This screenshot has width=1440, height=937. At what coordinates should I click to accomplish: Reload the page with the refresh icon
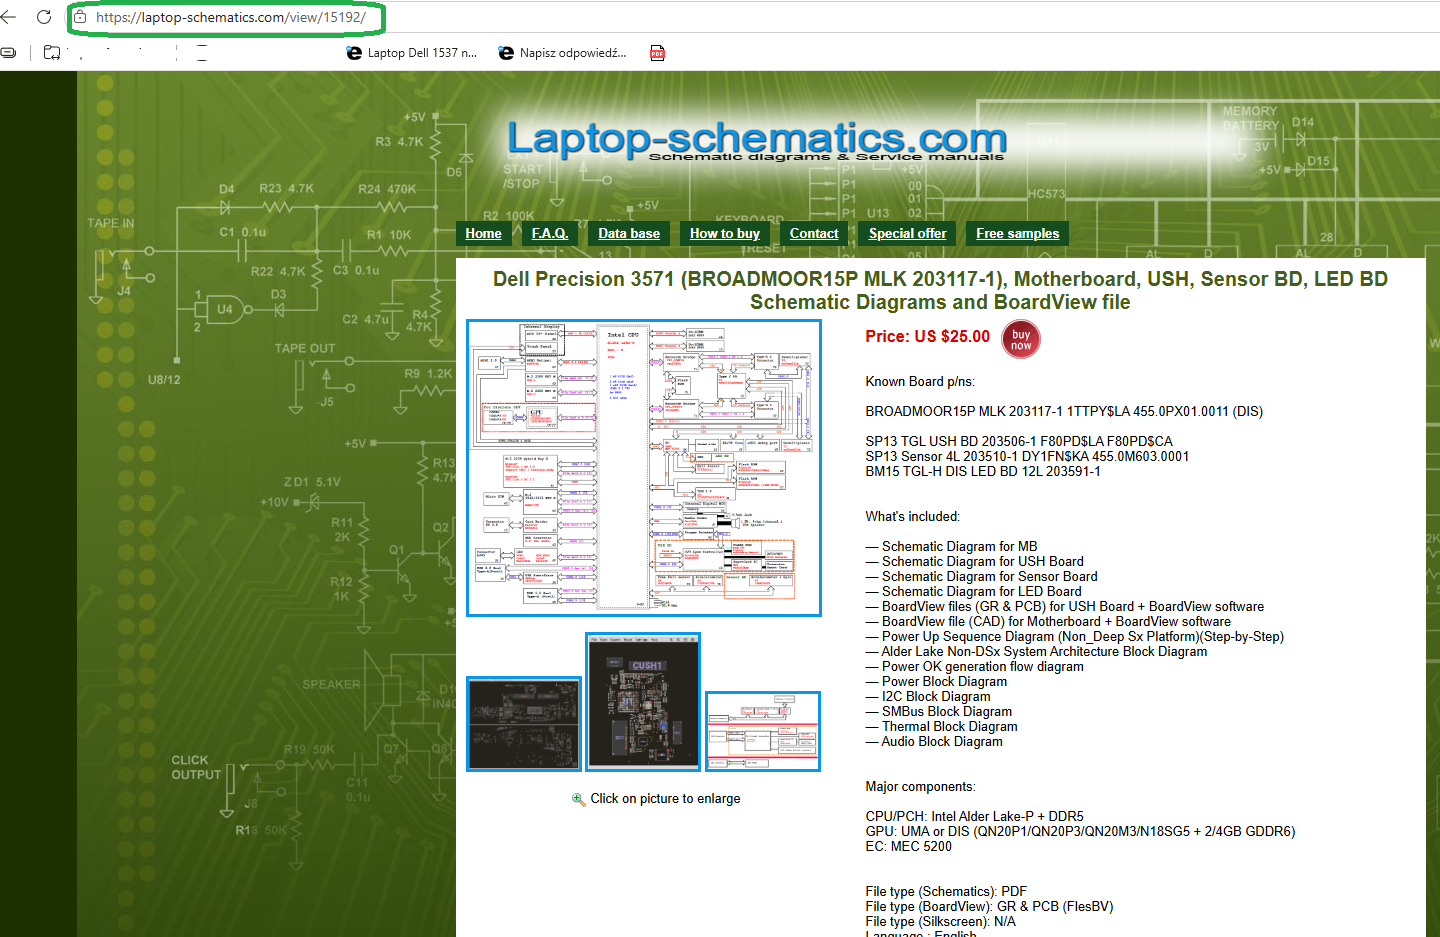pos(44,17)
